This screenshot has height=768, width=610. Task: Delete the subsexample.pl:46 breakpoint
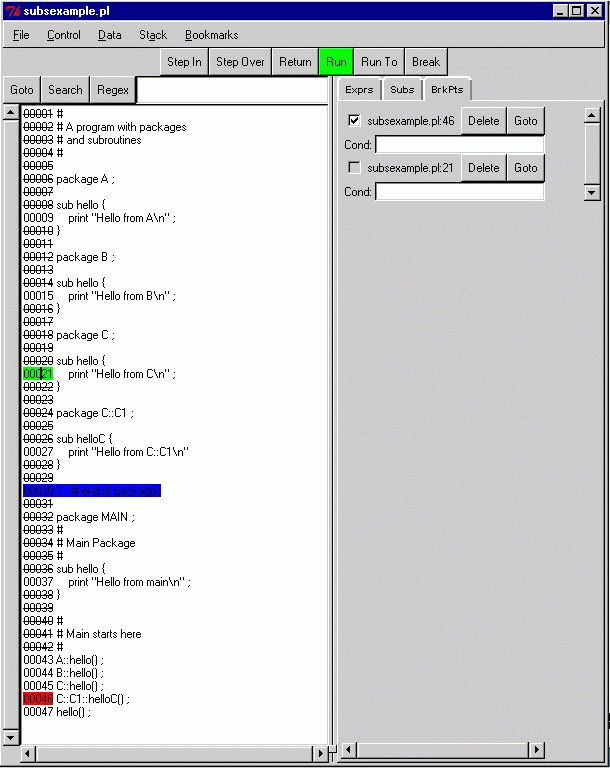tap(483, 121)
